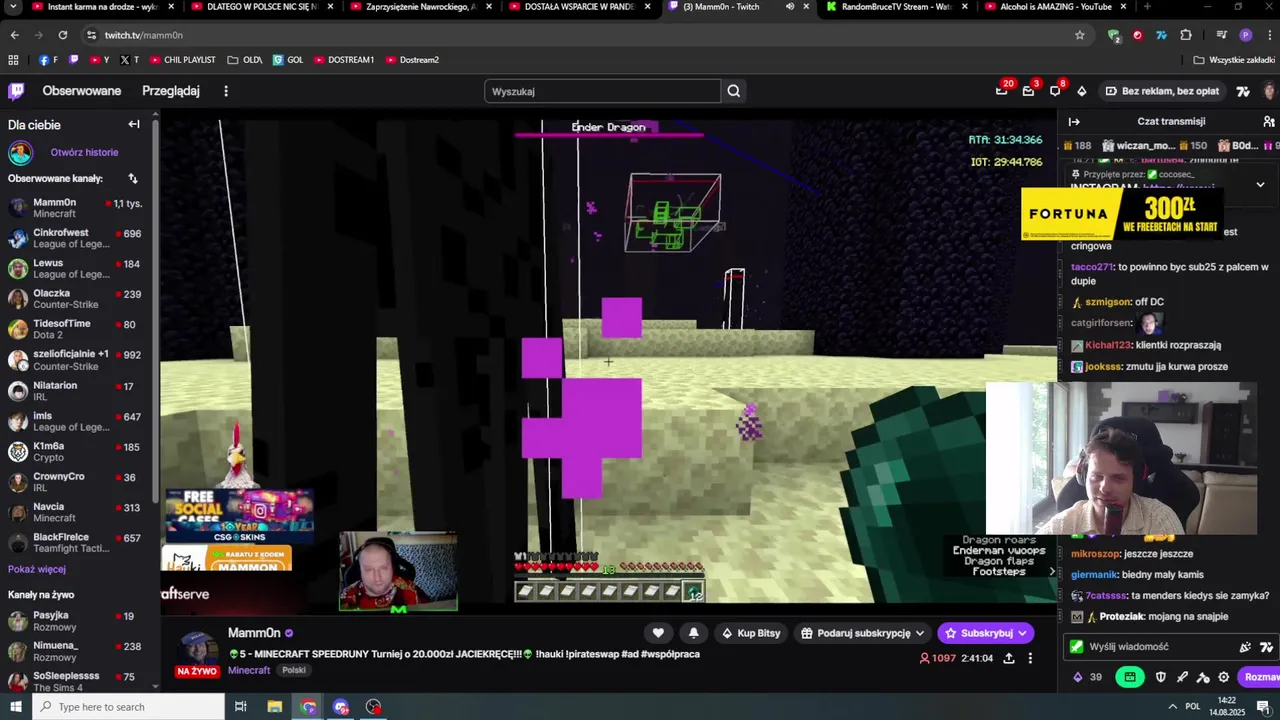This screenshot has height=720, width=1280.
Task: Expand the pinned message by cocosec_
Action: (1260, 184)
